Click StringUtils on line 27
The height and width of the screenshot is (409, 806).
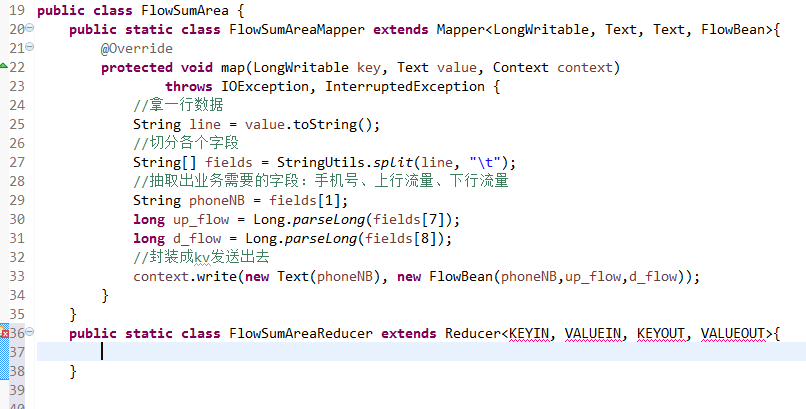(x=321, y=162)
